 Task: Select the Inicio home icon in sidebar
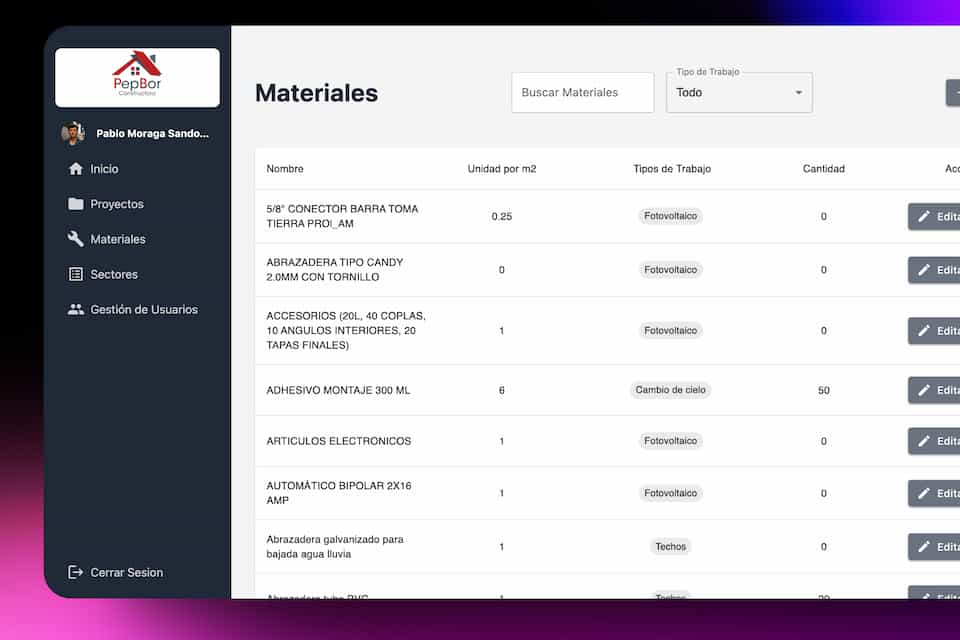(74, 168)
